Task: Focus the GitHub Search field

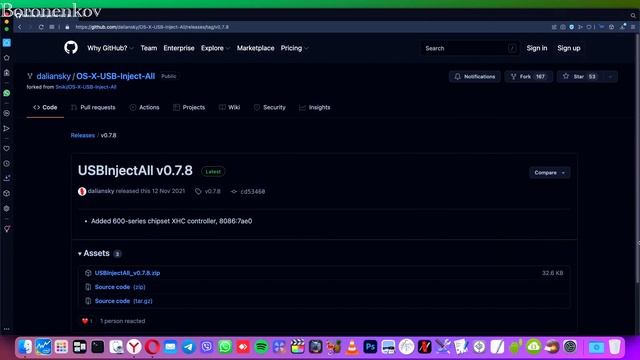Action: click(469, 48)
